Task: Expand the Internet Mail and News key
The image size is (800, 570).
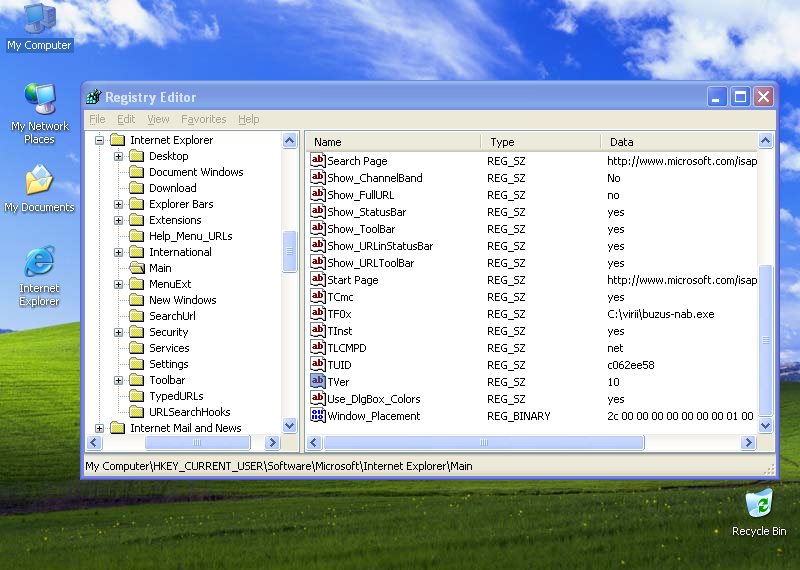Action: coord(99,428)
